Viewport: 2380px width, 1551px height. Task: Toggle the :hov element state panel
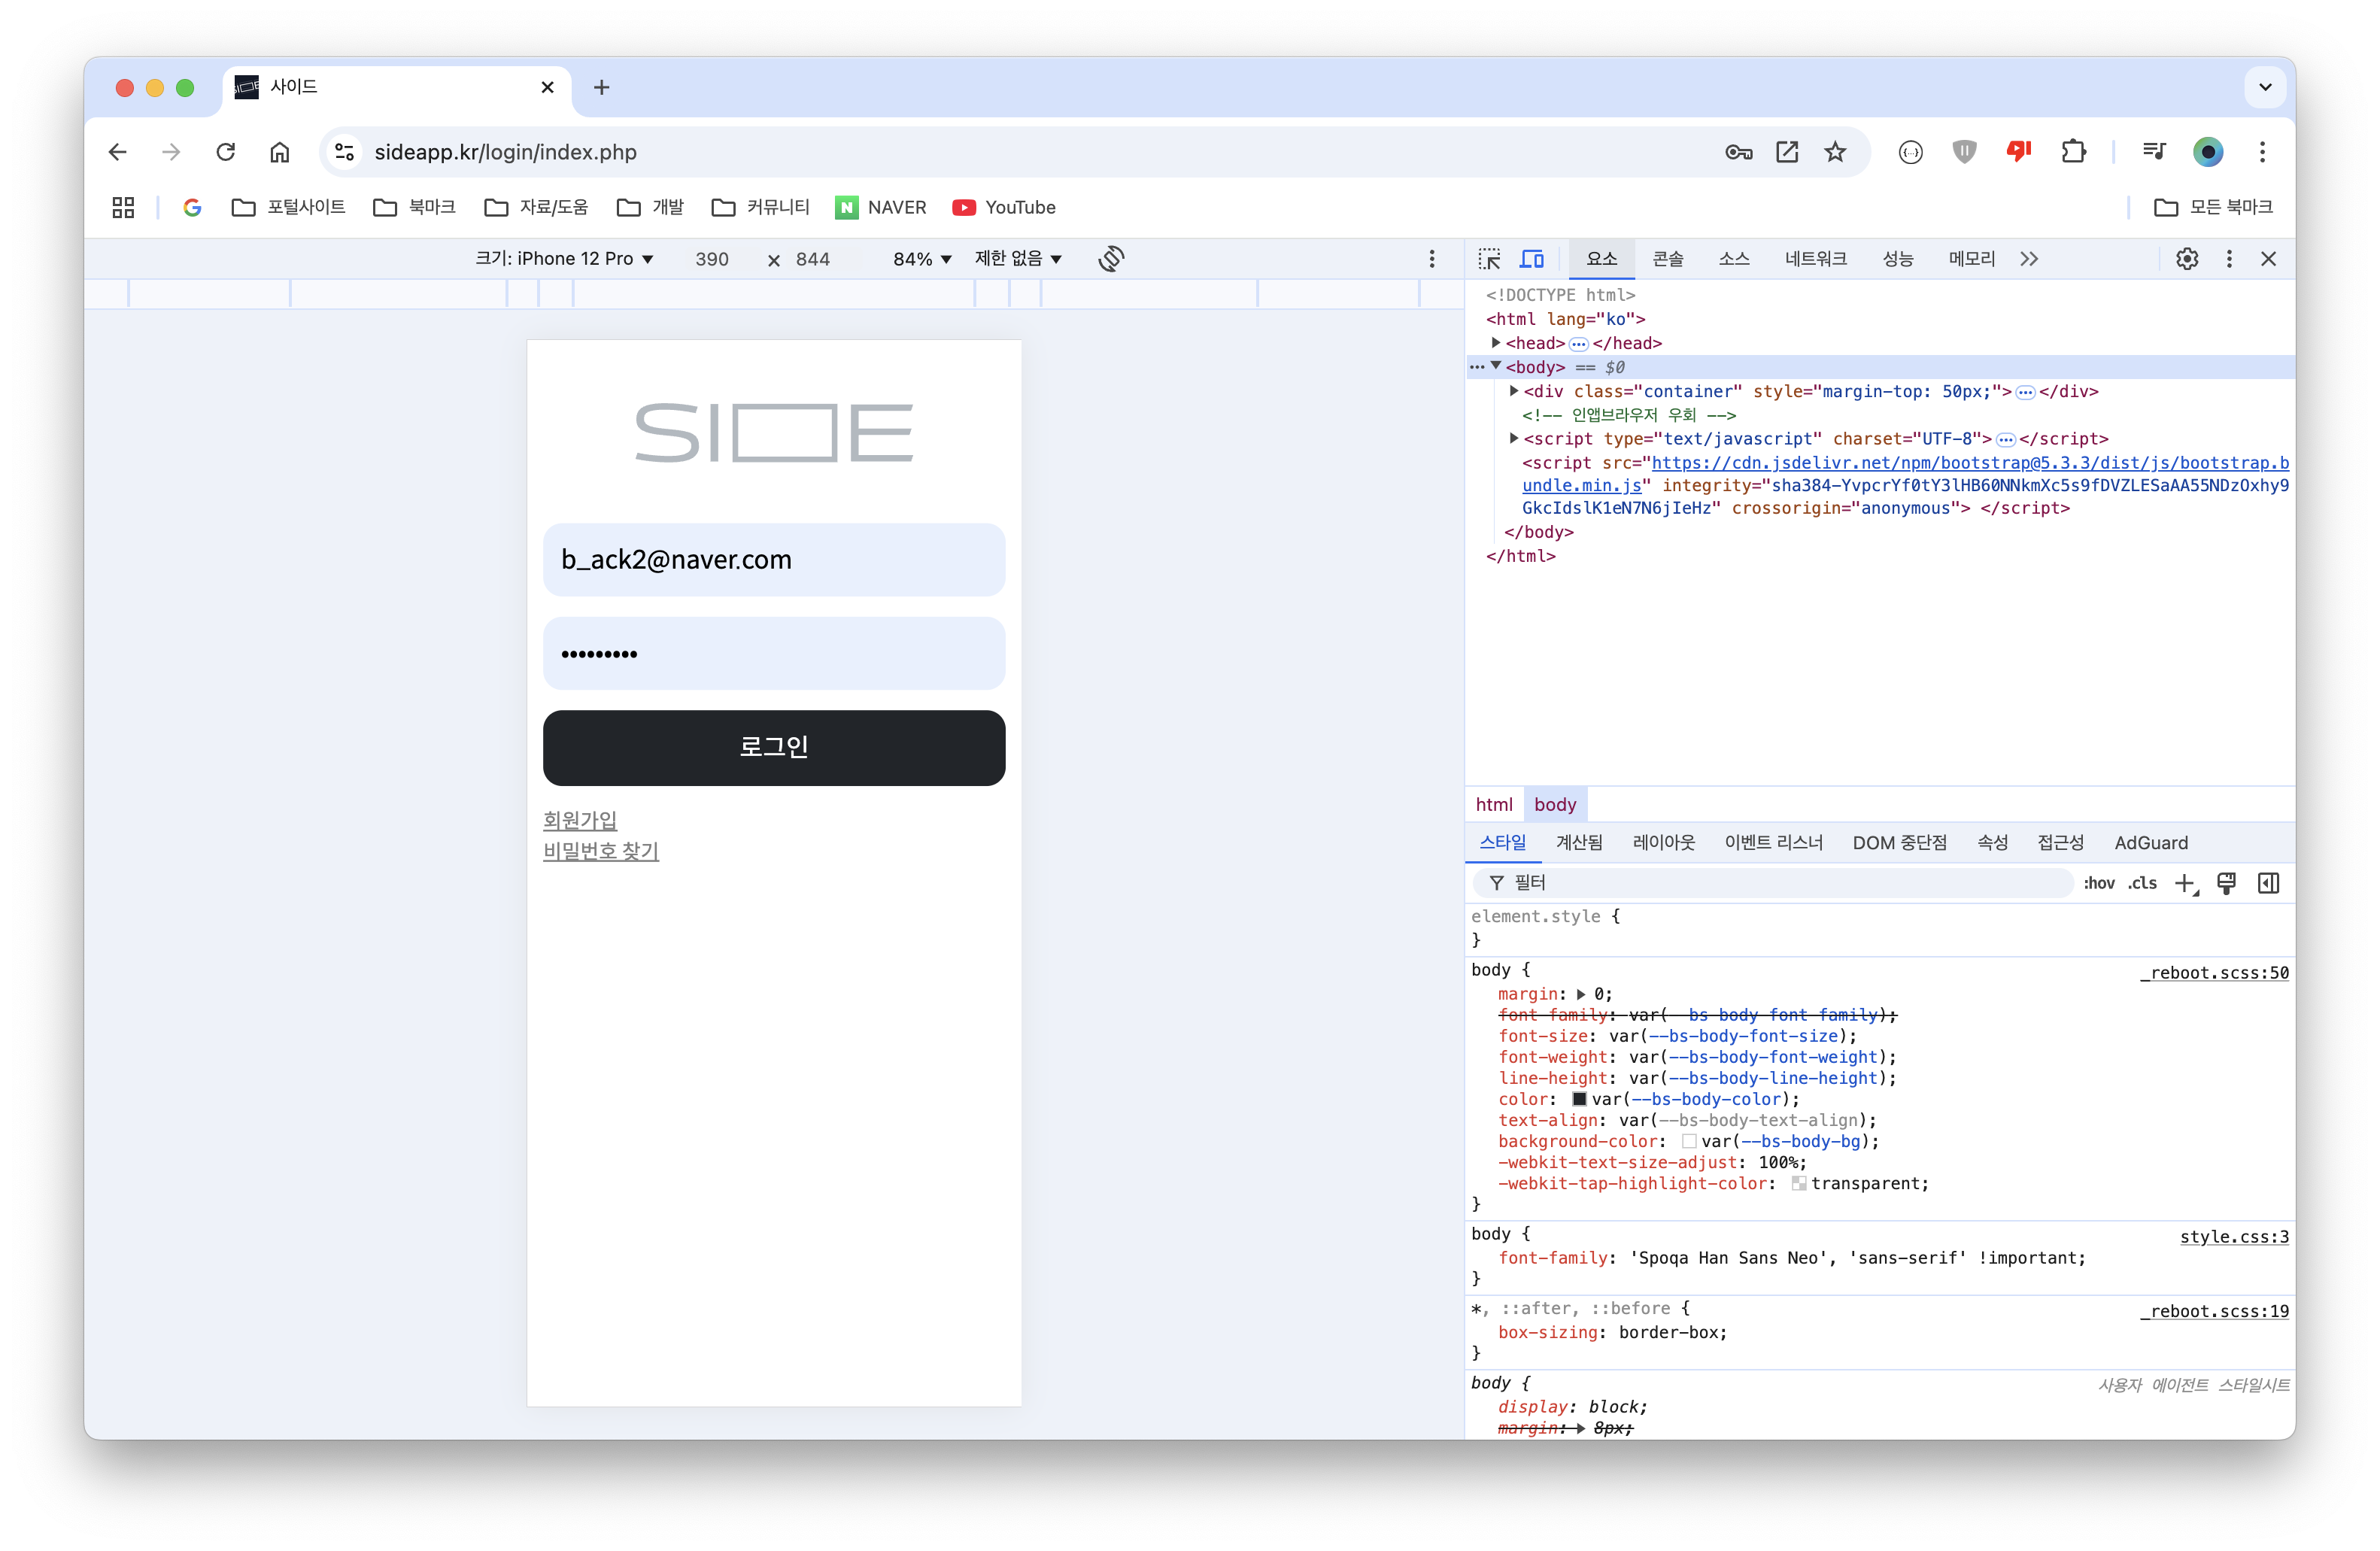pyautogui.click(x=2099, y=883)
